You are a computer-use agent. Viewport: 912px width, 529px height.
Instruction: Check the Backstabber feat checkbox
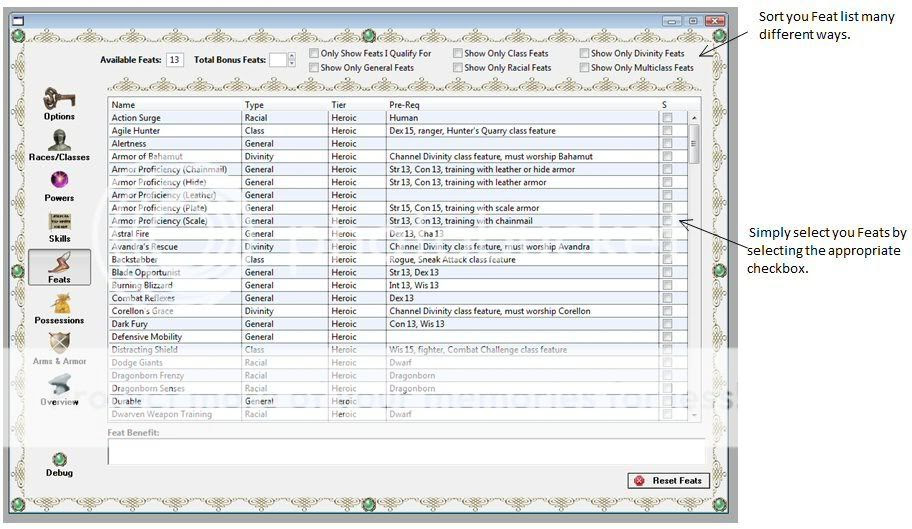[x=667, y=259]
